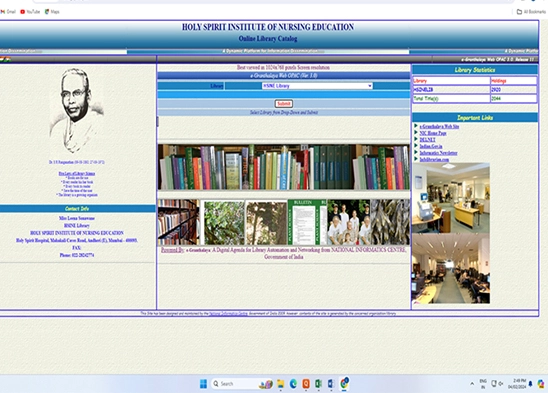548x393 pixels.
Task: Click the wide bookshelf banner image
Action: (283, 167)
